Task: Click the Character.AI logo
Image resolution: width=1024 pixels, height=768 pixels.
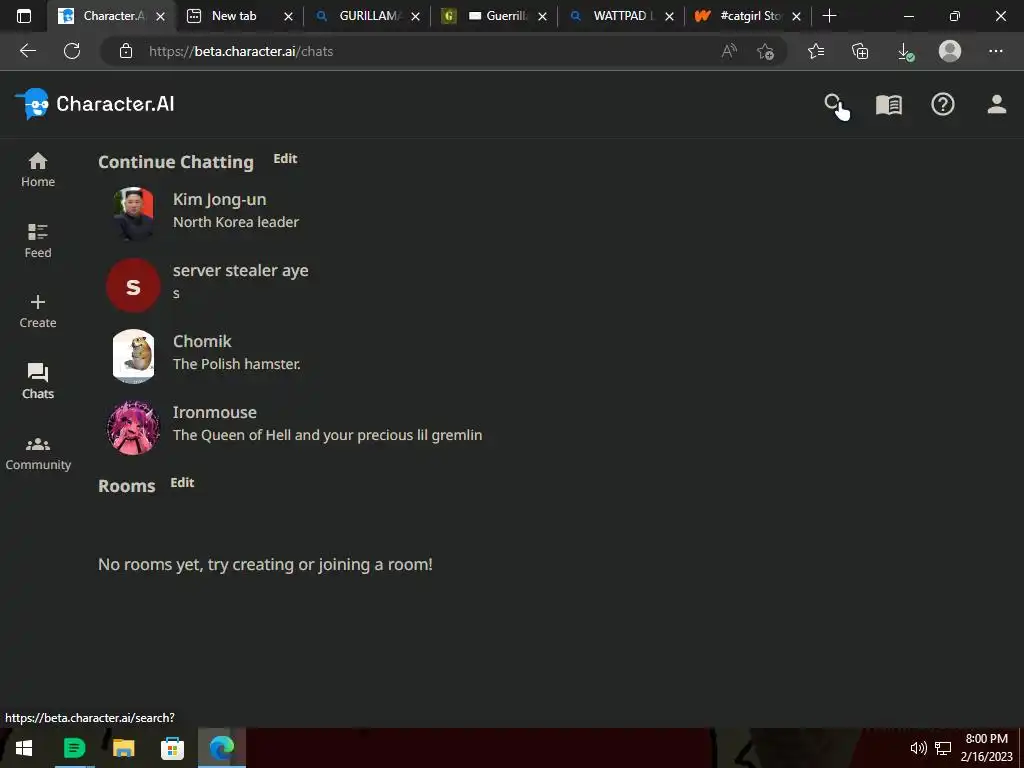Action: coord(95,104)
